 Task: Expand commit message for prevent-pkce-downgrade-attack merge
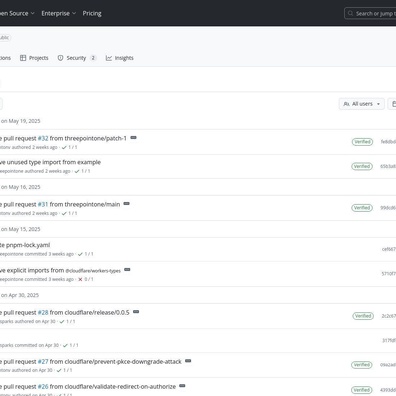(x=188, y=361)
